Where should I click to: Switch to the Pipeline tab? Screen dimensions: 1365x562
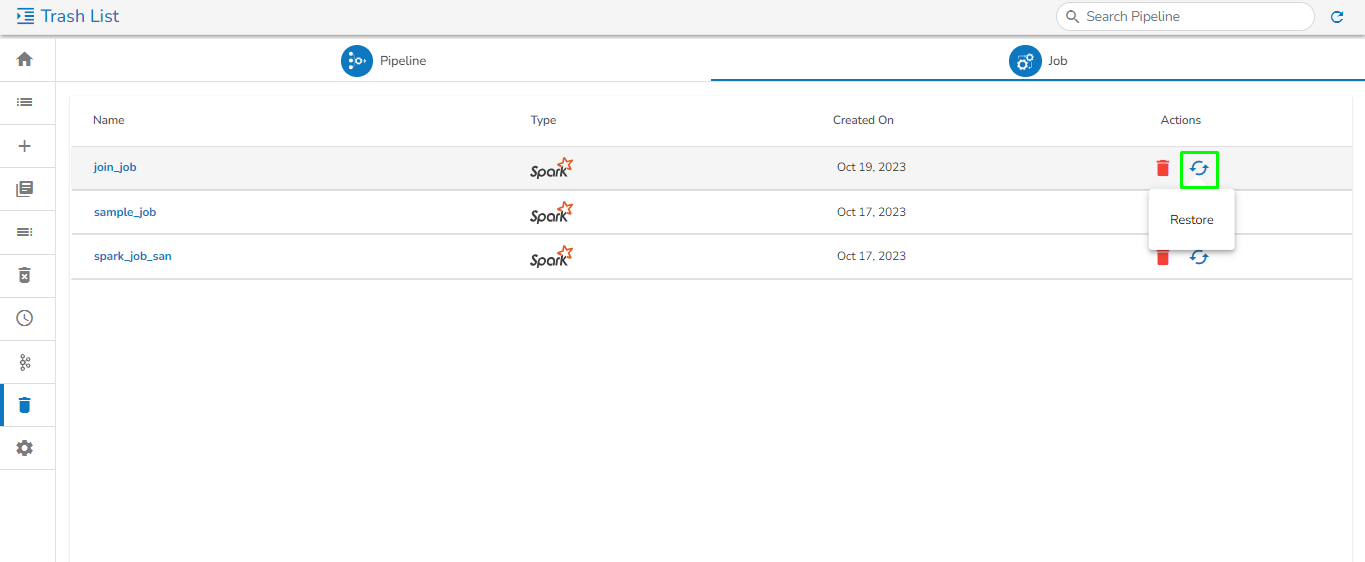point(384,61)
